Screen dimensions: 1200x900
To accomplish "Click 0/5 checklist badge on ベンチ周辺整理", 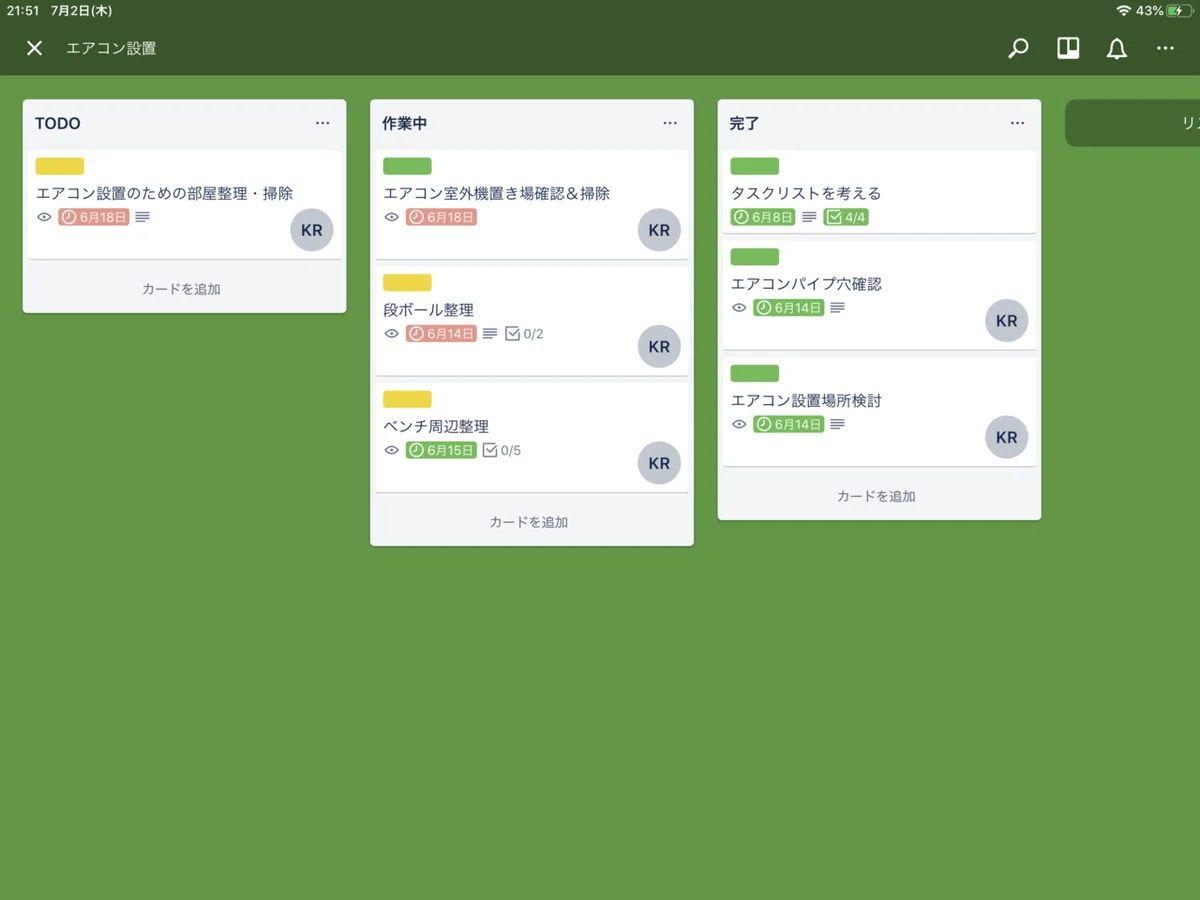I will [502, 451].
